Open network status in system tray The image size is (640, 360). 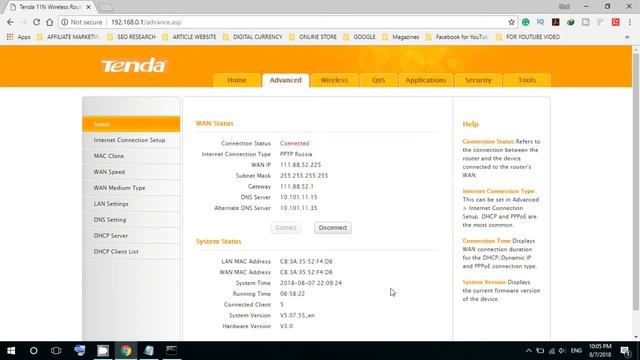click(x=551, y=351)
